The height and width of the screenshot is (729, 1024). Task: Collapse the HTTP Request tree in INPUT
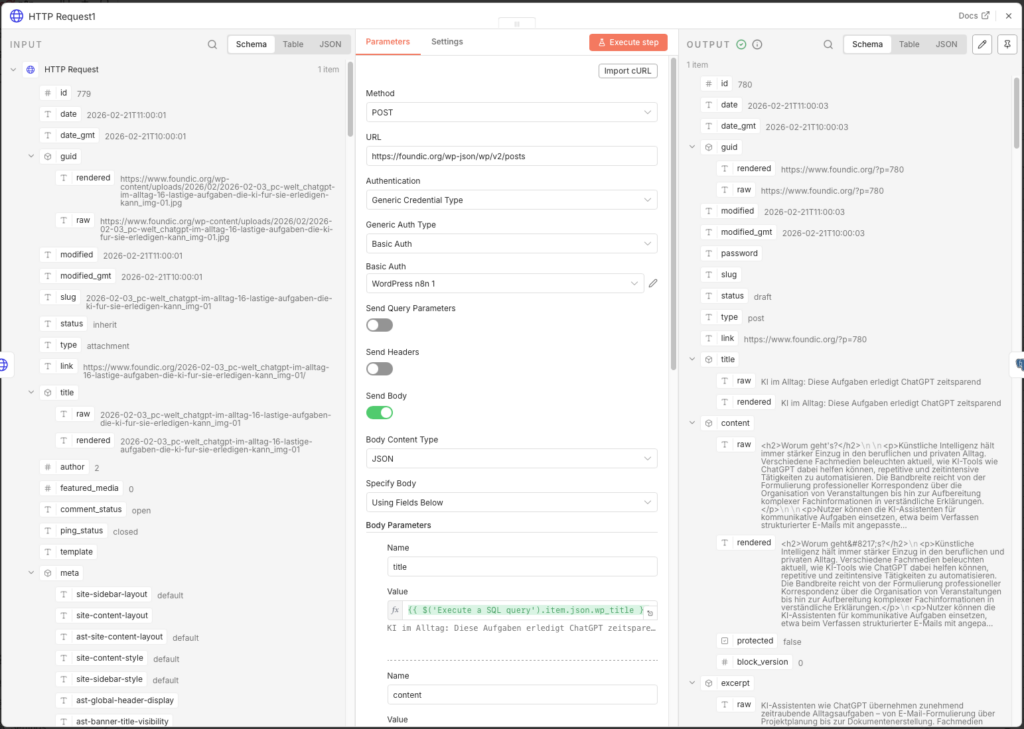pyautogui.click(x=12, y=70)
